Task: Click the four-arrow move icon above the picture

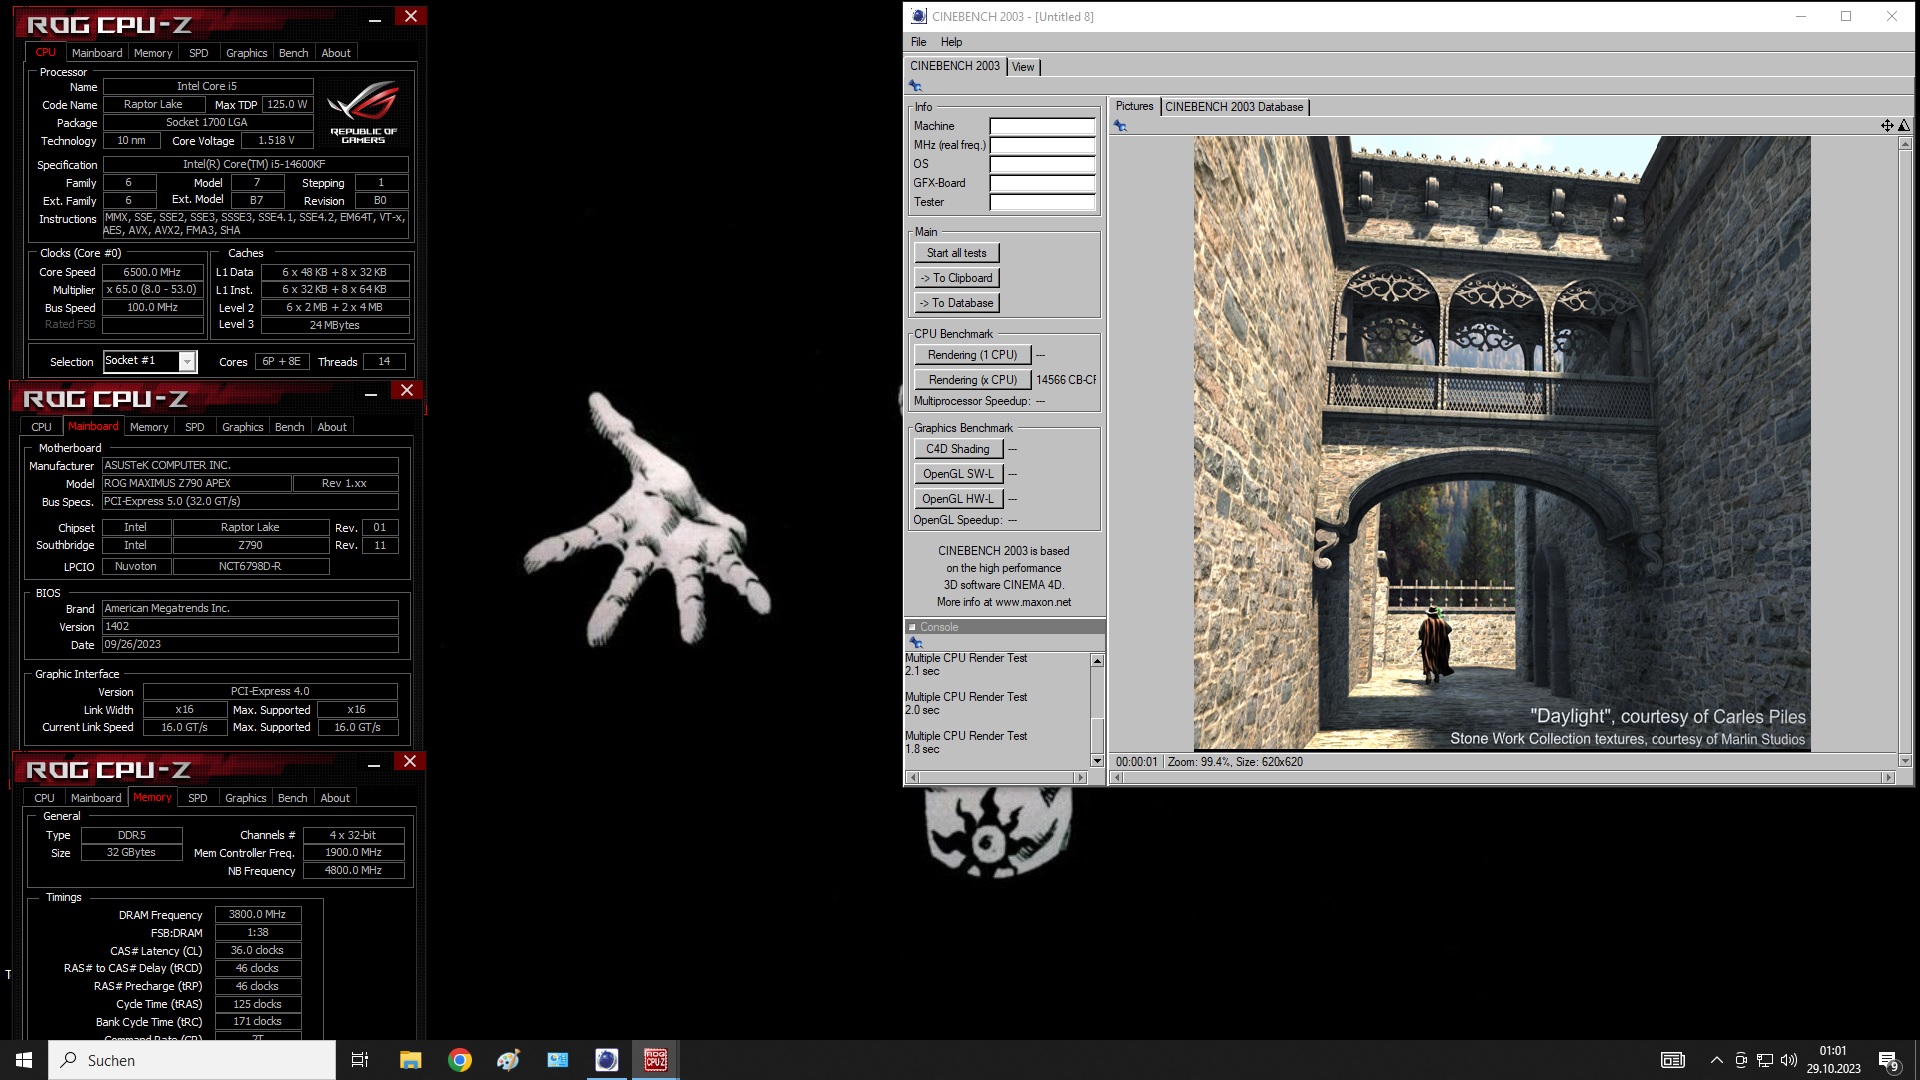Action: 1887,126
